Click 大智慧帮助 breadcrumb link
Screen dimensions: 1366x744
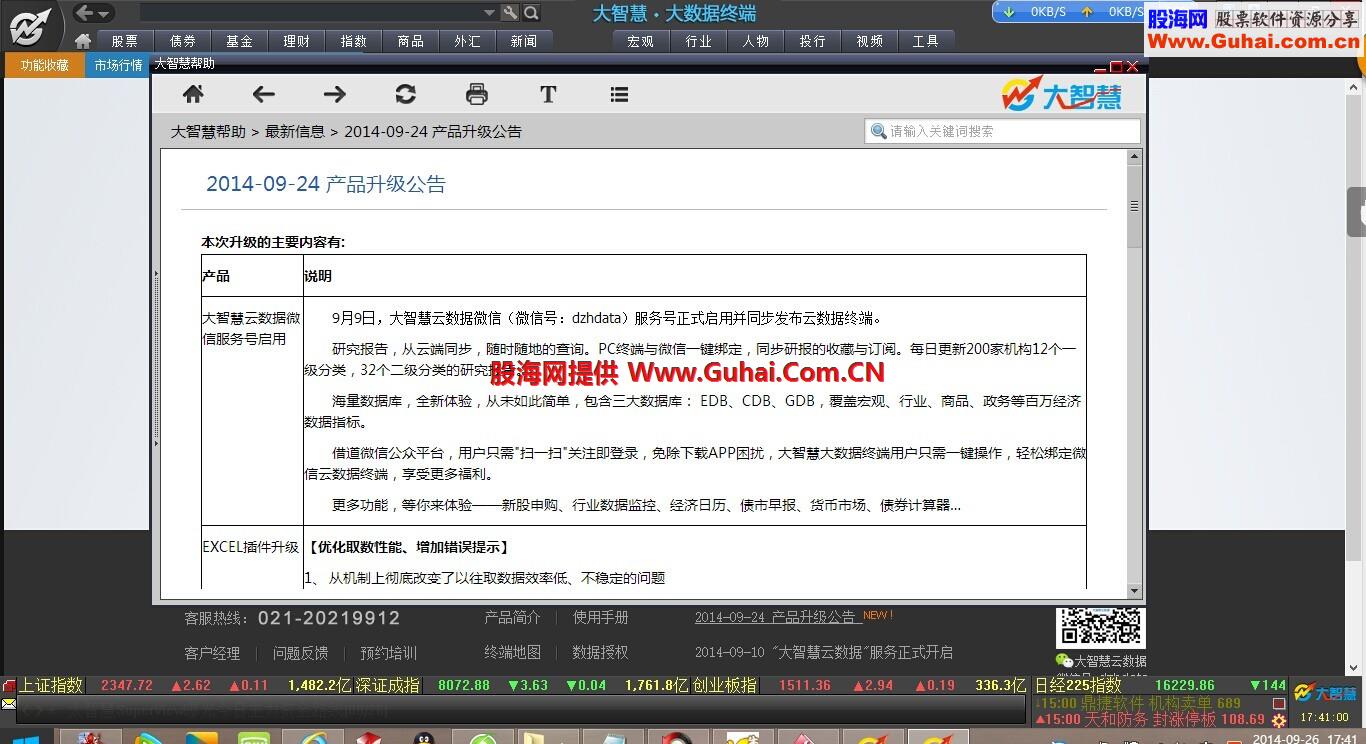point(208,131)
